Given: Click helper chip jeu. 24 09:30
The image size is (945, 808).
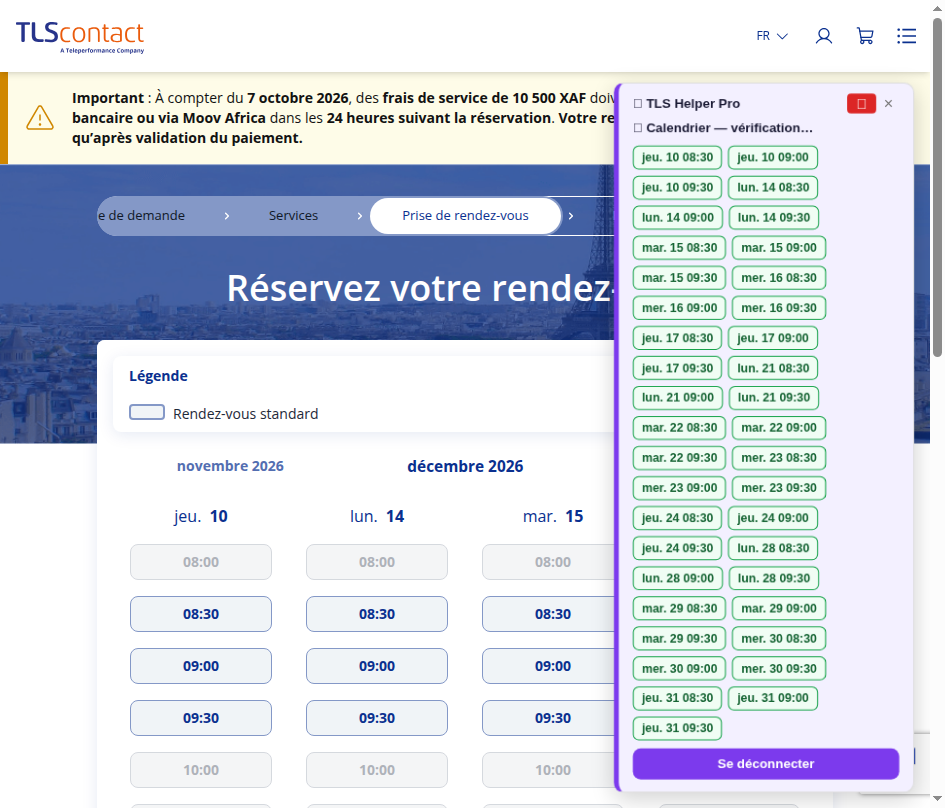Looking at the screenshot, I should [677, 548].
